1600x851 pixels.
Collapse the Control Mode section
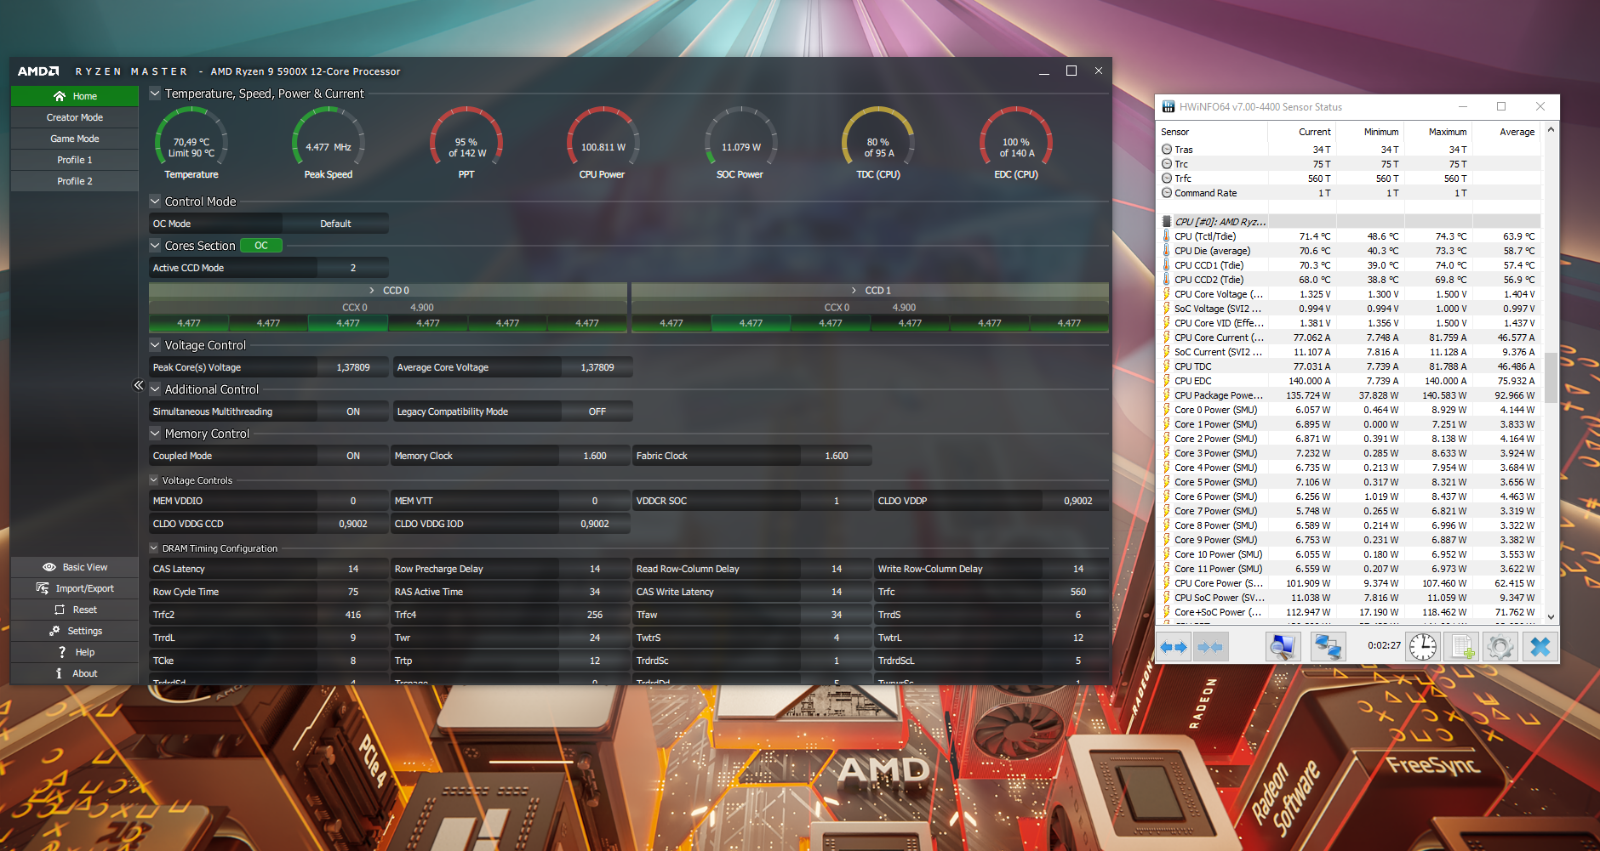click(x=155, y=201)
